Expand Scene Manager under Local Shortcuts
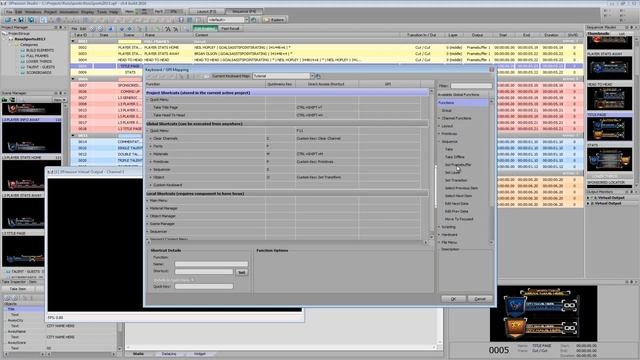This screenshot has height=360, width=640. click(148, 224)
